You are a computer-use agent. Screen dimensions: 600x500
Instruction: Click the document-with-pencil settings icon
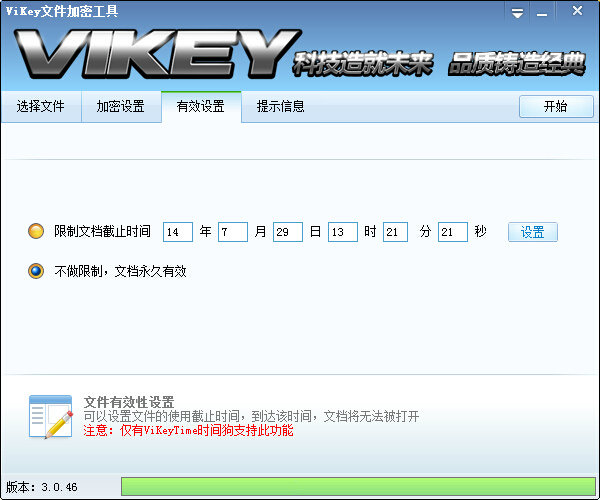tap(51, 417)
